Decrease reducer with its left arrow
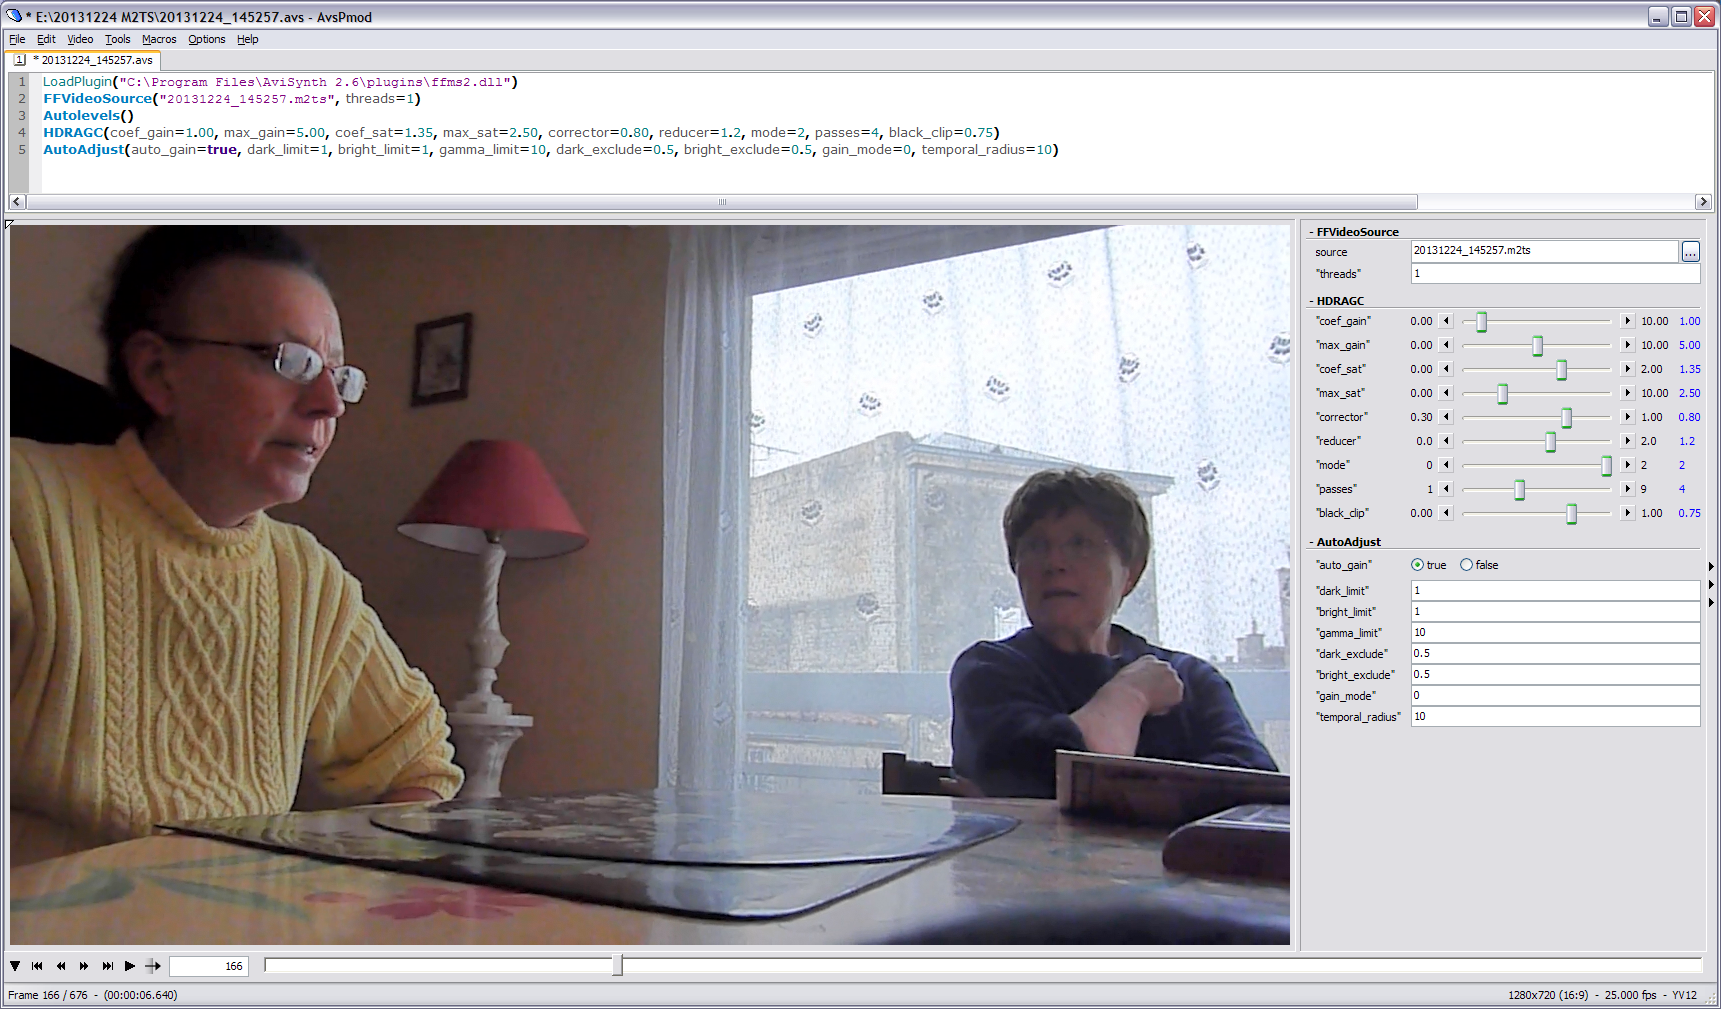This screenshot has height=1009, width=1721. [1446, 441]
